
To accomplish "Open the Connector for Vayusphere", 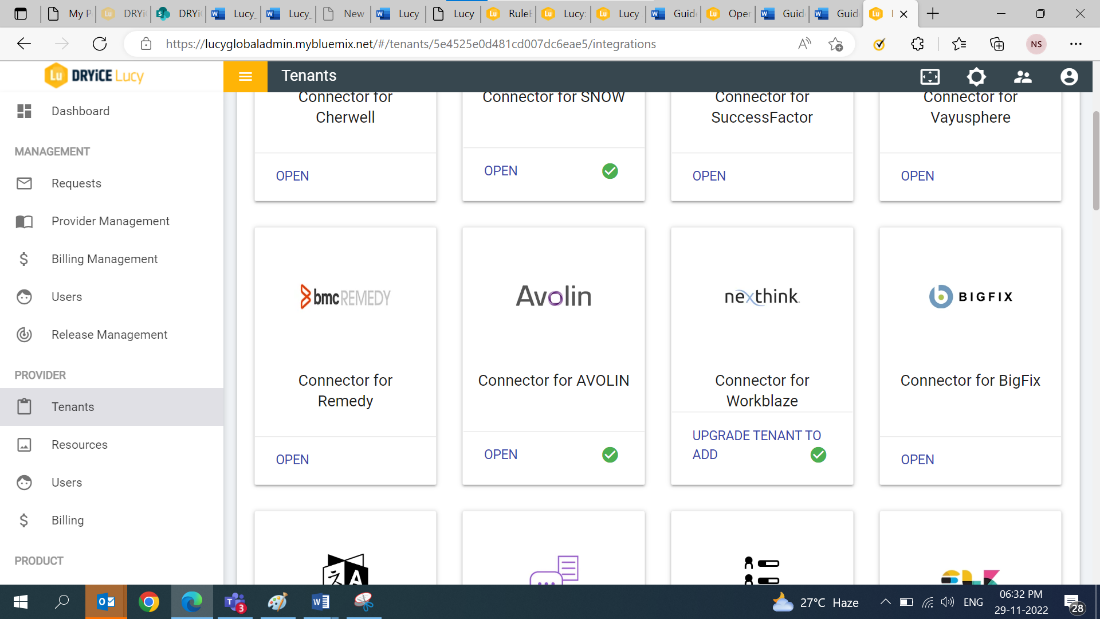I will pyautogui.click(x=917, y=175).
